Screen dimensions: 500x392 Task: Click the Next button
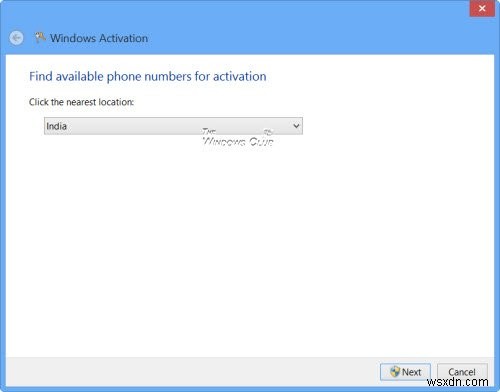(x=405, y=372)
